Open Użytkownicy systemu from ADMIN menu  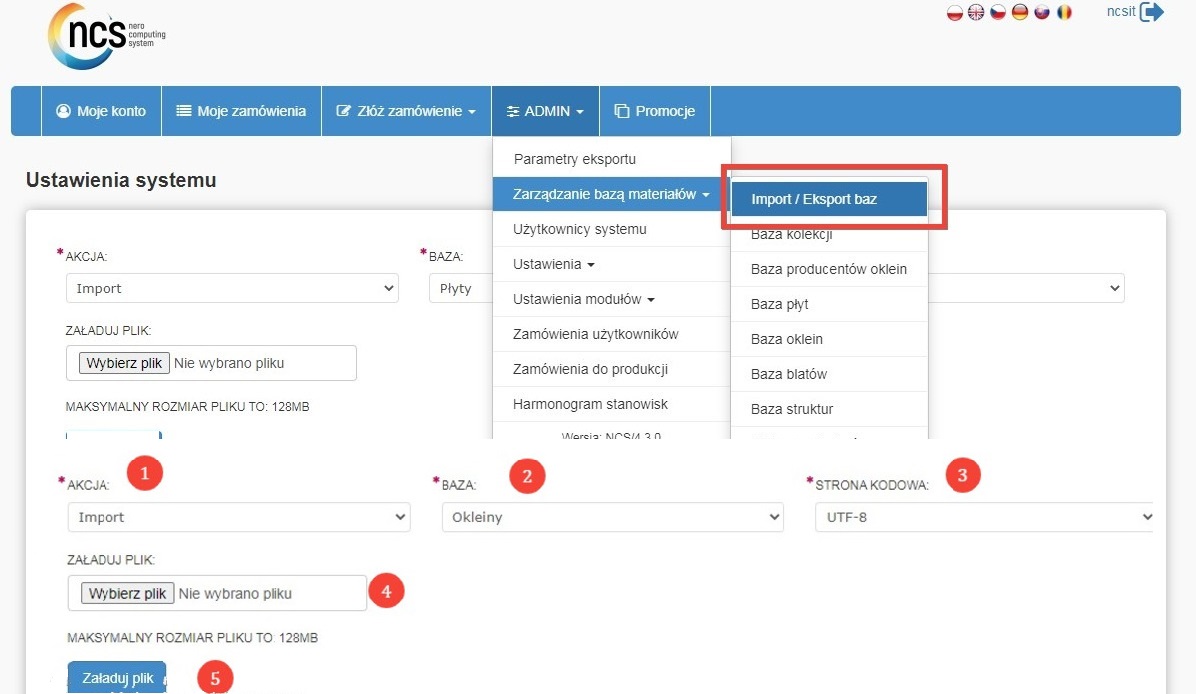pos(579,229)
